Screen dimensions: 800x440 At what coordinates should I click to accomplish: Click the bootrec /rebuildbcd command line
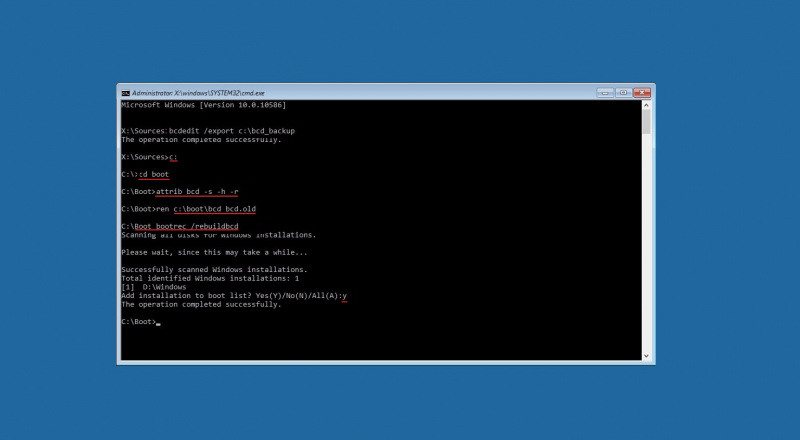click(x=180, y=226)
